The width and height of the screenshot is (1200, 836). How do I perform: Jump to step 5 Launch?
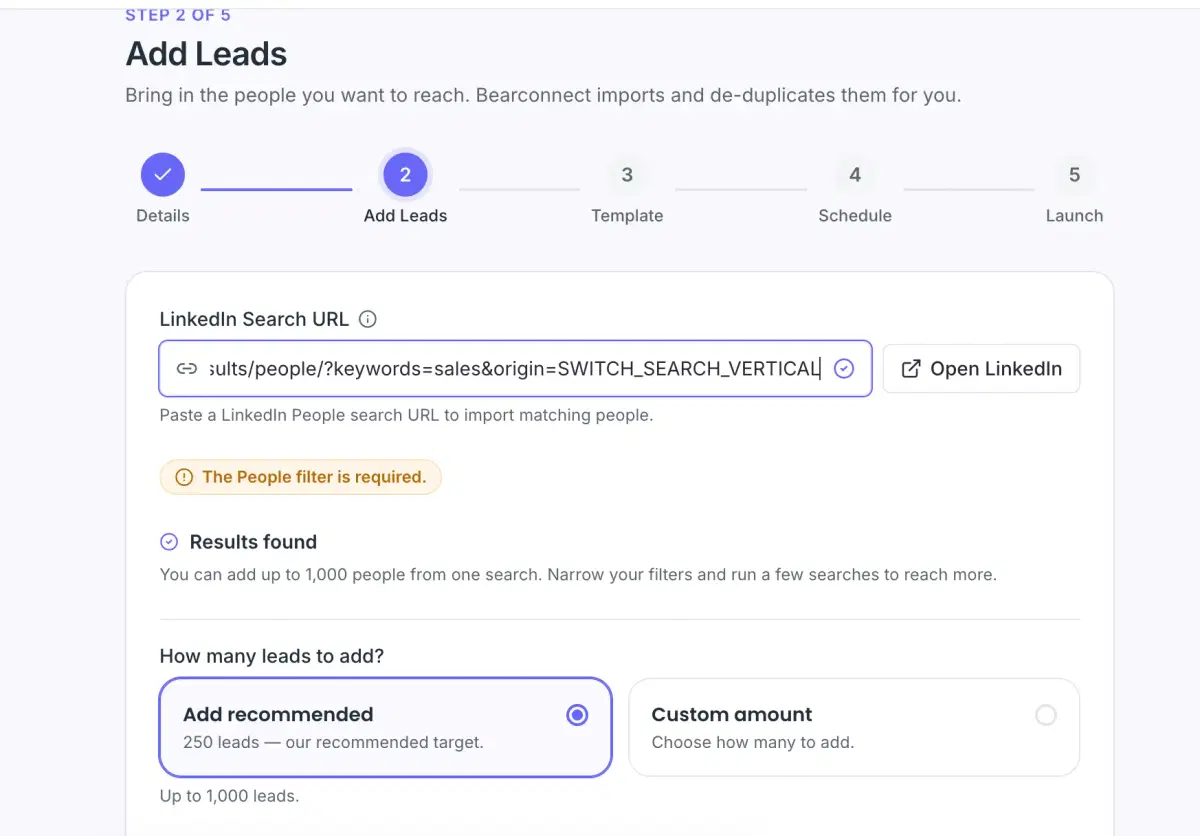click(x=1074, y=175)
